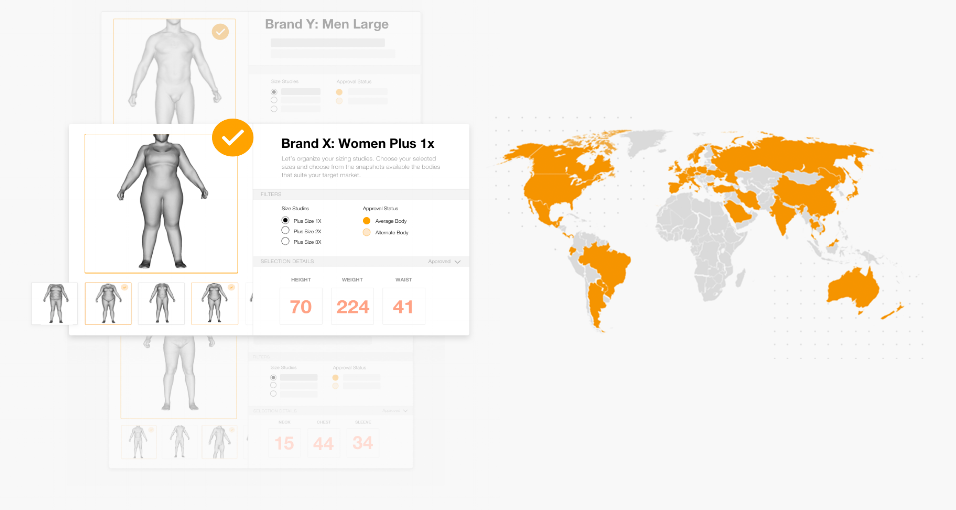Screen dimensions: 956x510
Task: Click the Average Body orange swatch
Action: [366, 221]
